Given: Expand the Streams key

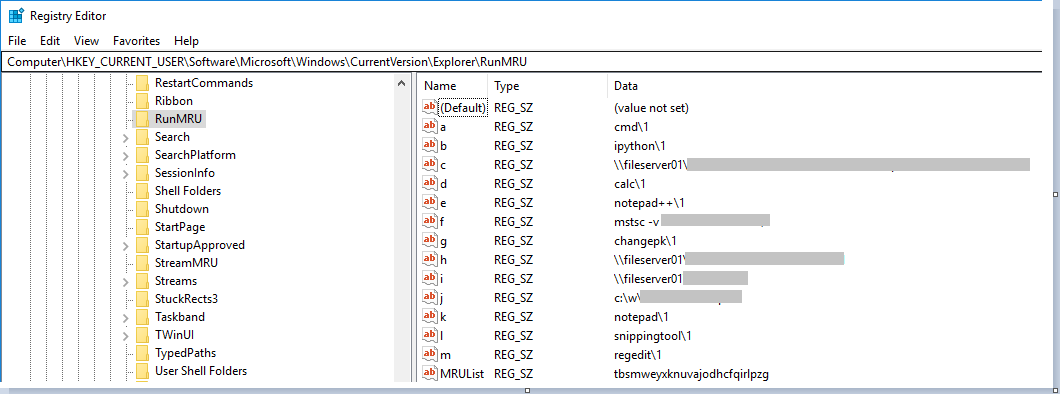Looking at the screenshot, I should [x=126, y=282].
